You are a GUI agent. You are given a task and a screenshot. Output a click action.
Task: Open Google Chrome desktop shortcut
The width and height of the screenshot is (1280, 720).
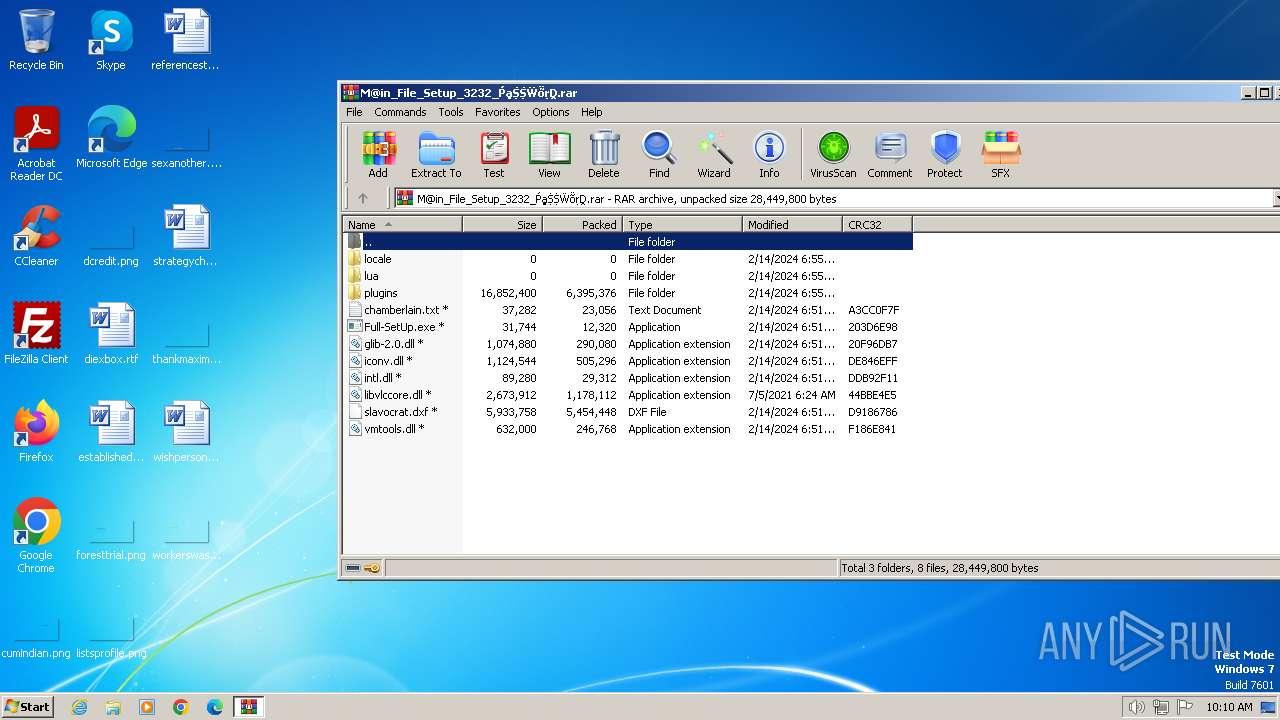point(36,536)
